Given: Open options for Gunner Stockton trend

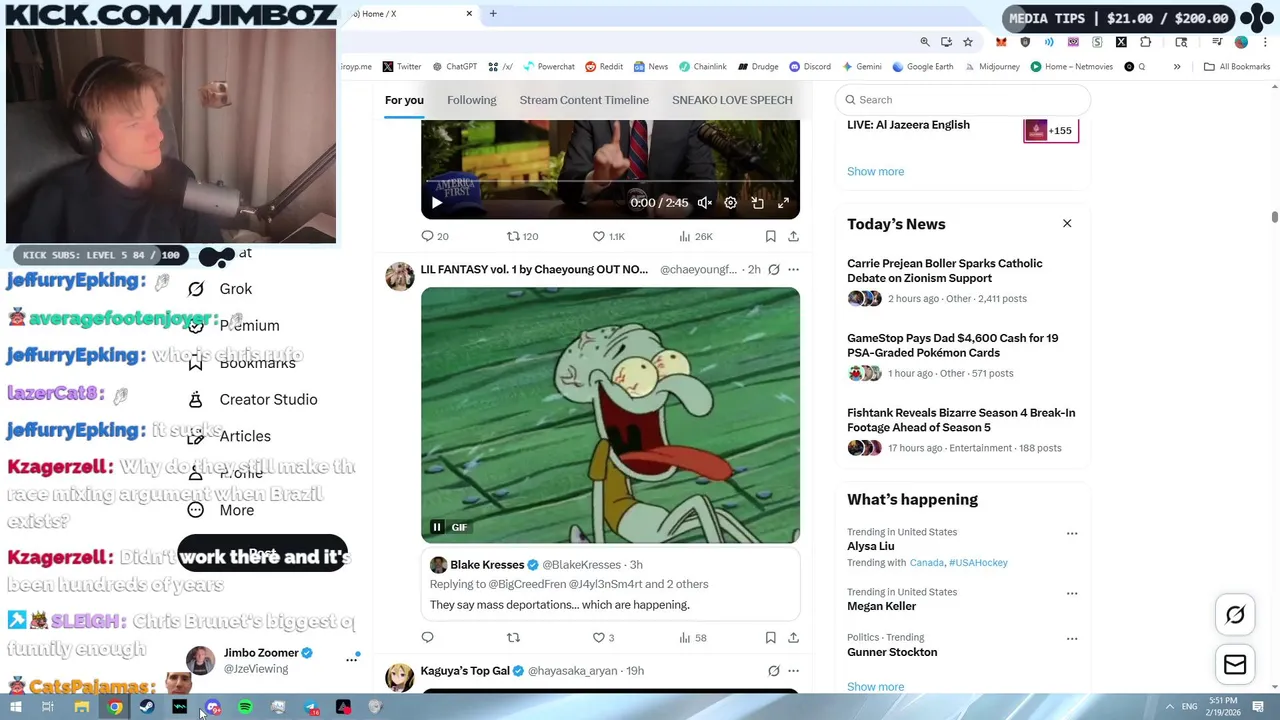Looking at the screenshot, I should [x=1072, y=638].
